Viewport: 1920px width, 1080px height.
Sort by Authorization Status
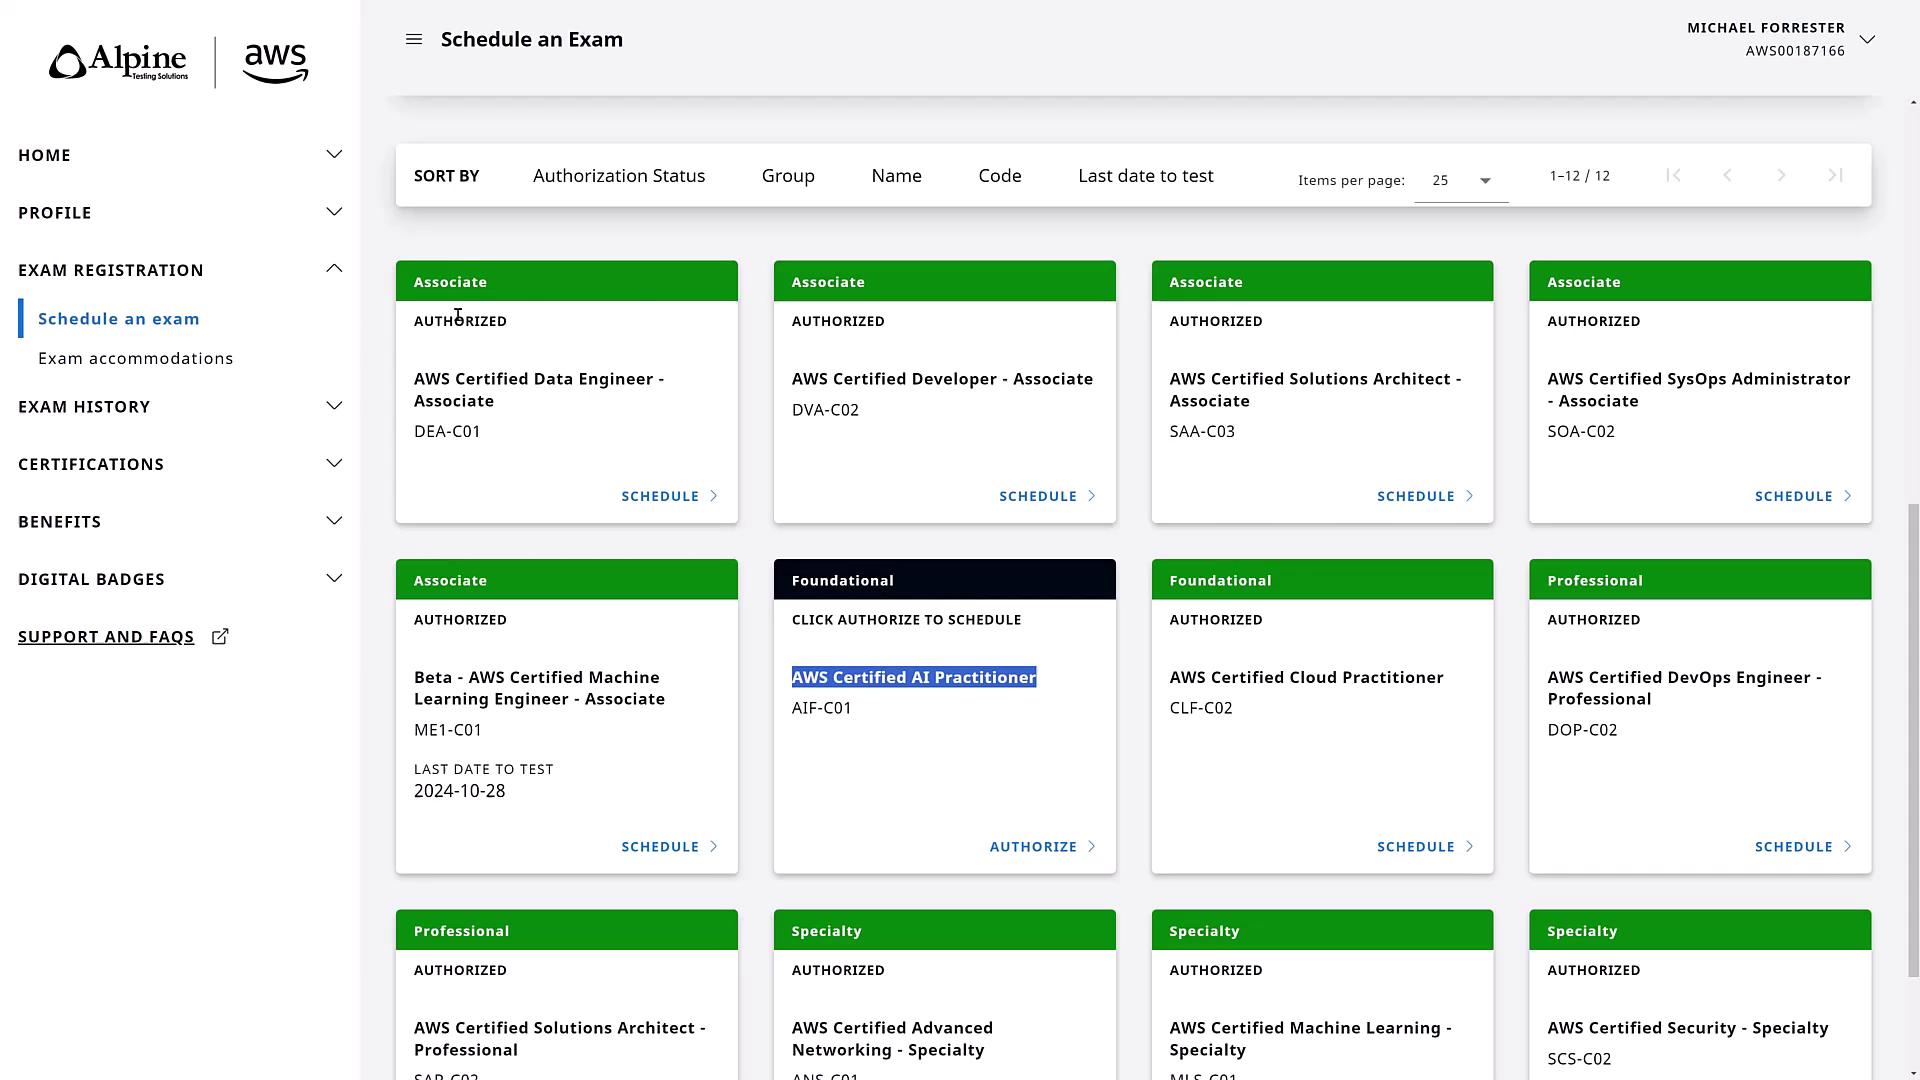tap(619, 176)
